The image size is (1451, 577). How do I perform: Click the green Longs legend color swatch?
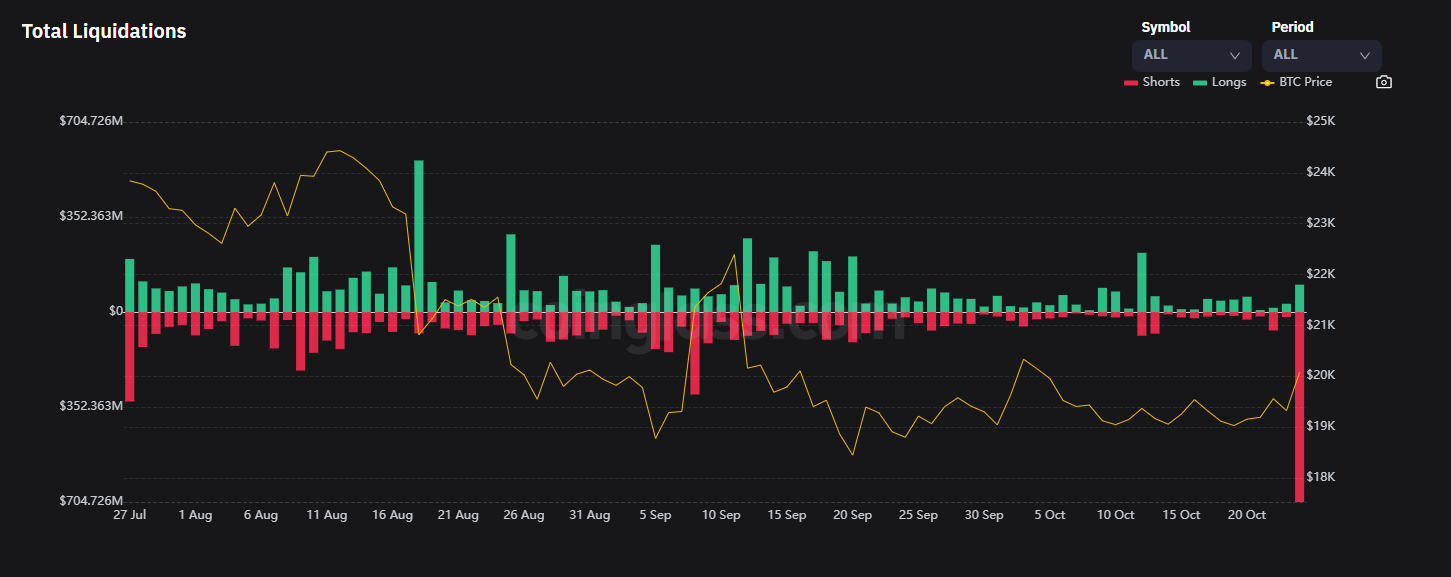(1200, 82)
